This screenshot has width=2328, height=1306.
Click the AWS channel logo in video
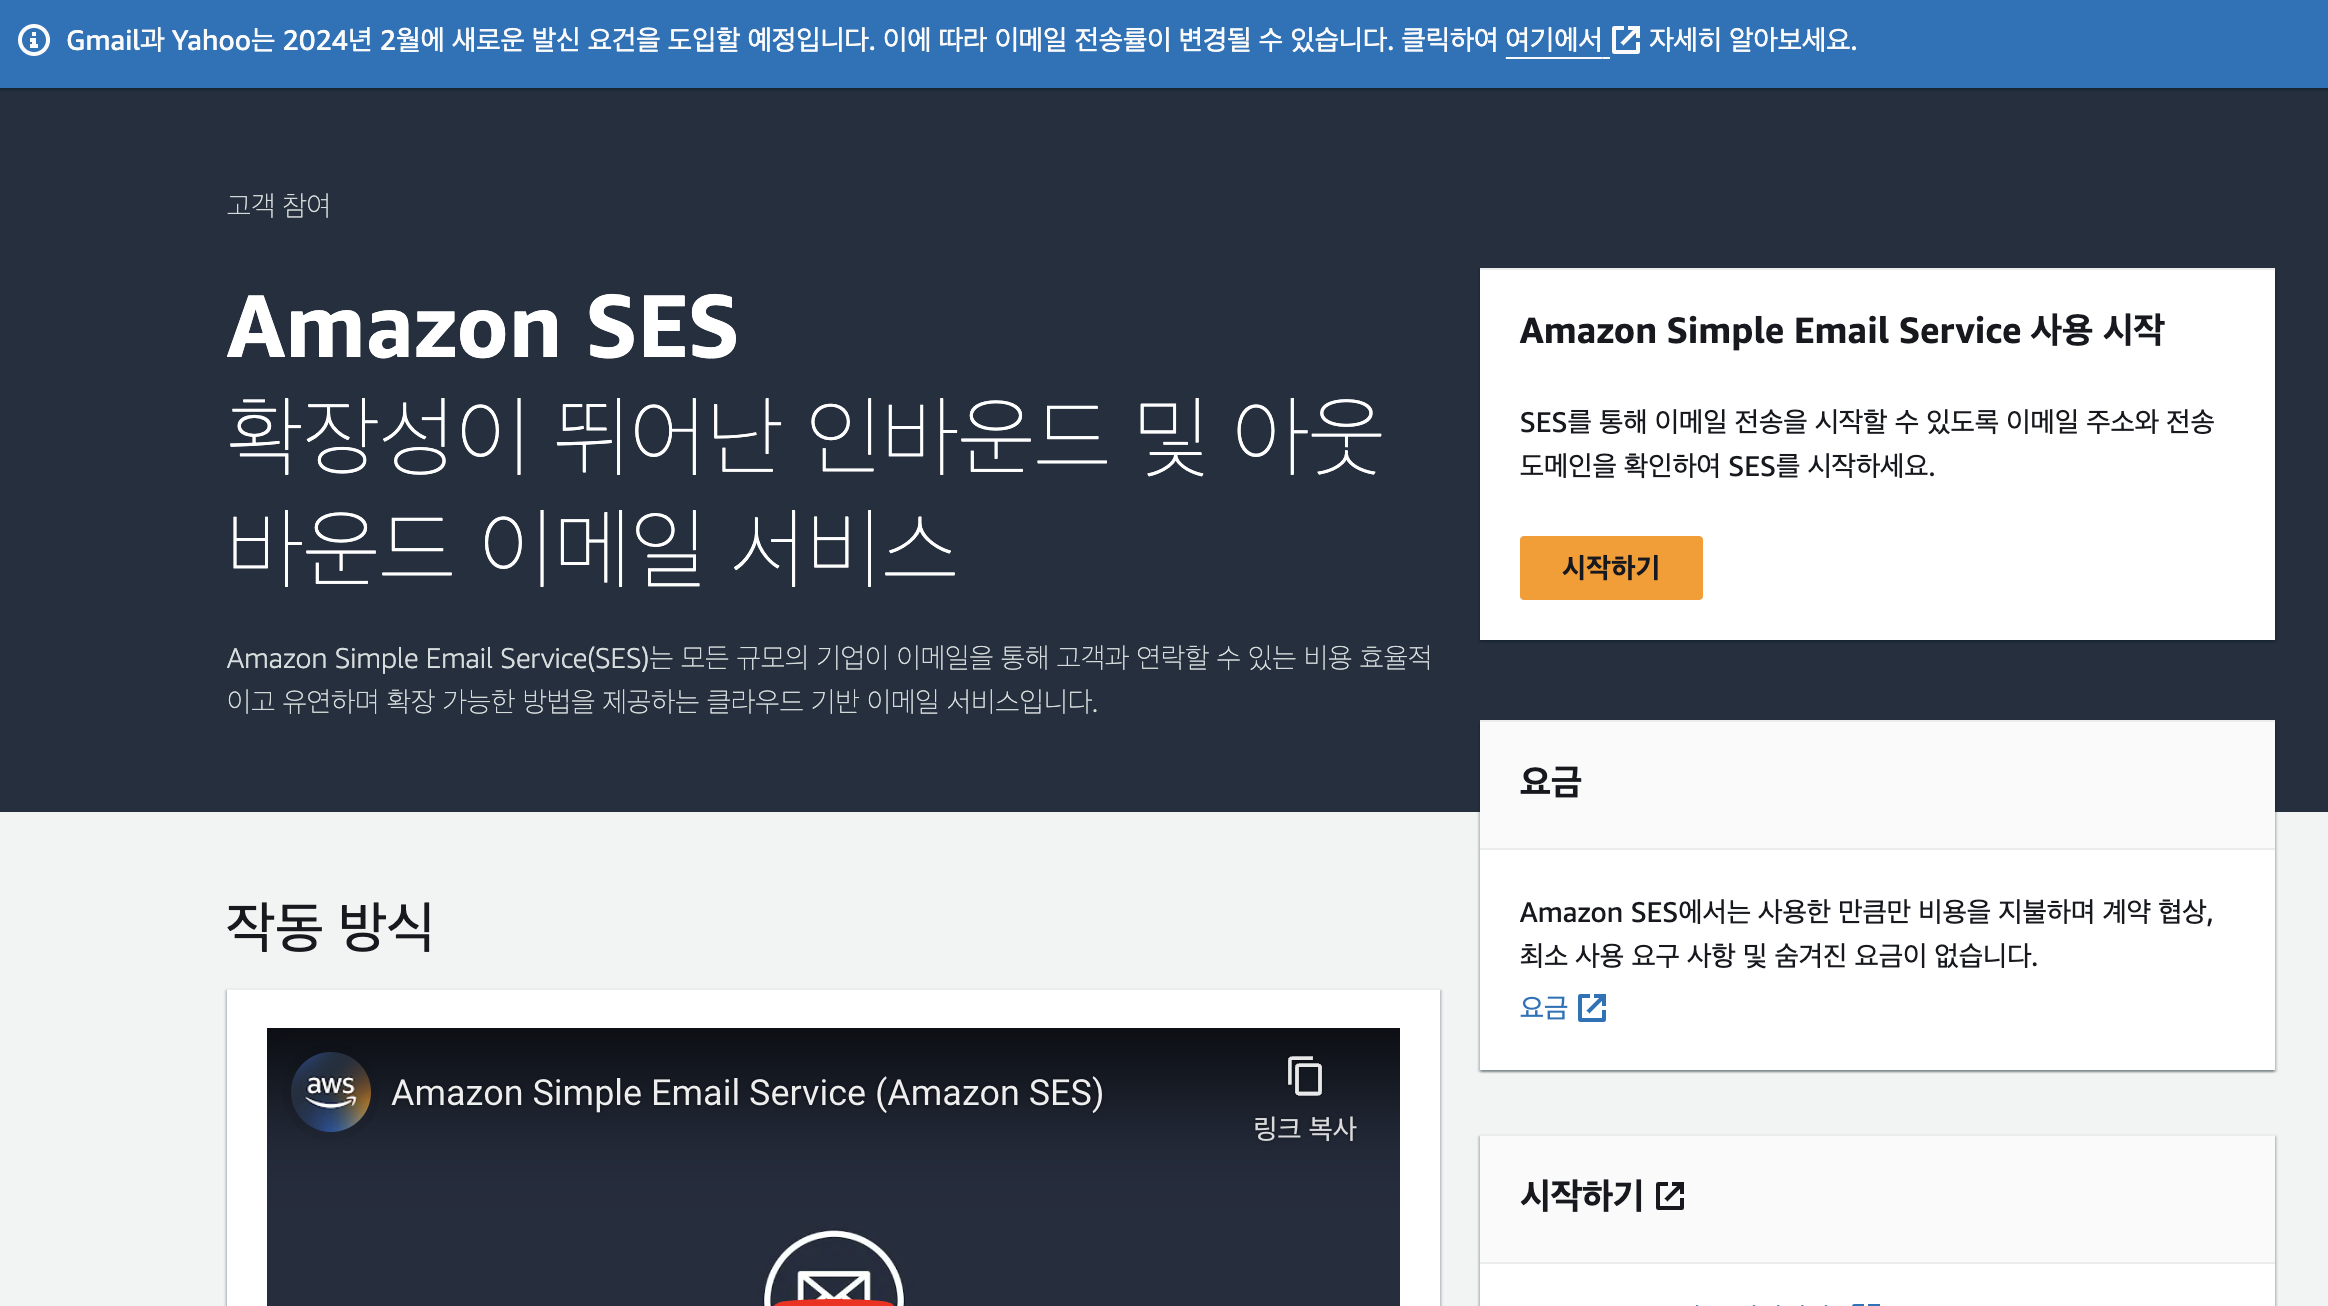point(331,1092)
